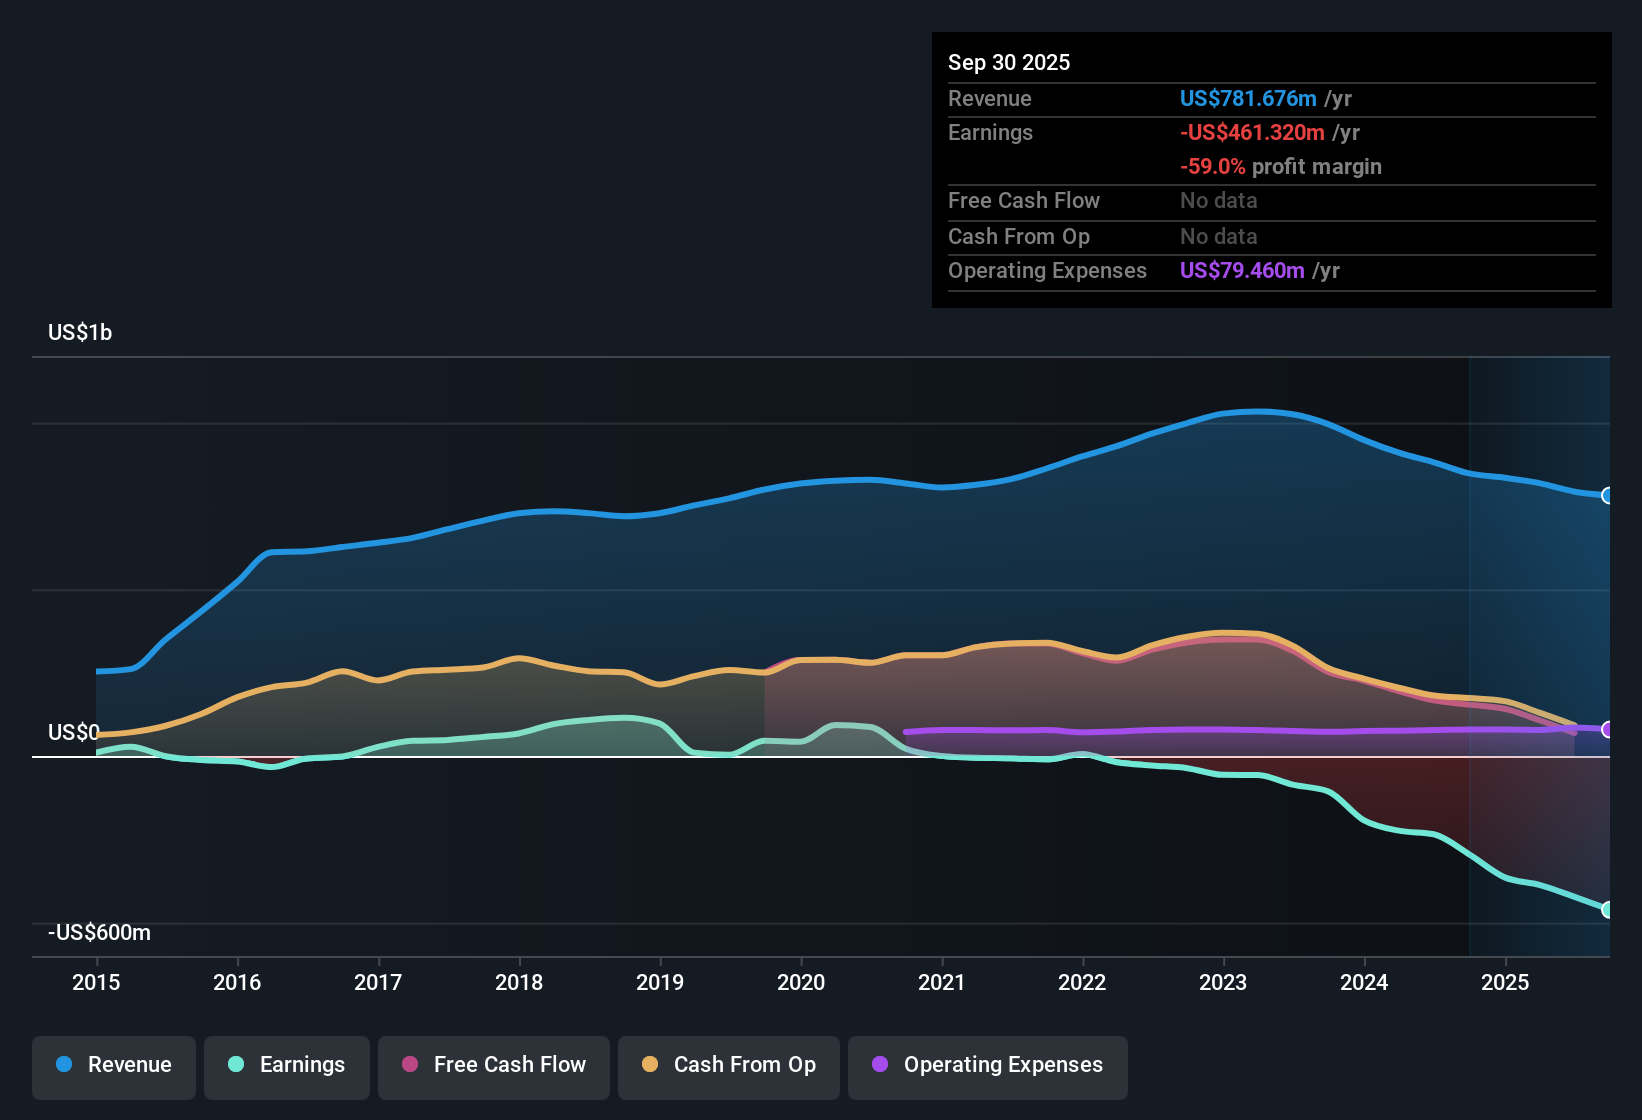
Task: Click the -59.0% profit margin text
Action: click(1281, 166)
